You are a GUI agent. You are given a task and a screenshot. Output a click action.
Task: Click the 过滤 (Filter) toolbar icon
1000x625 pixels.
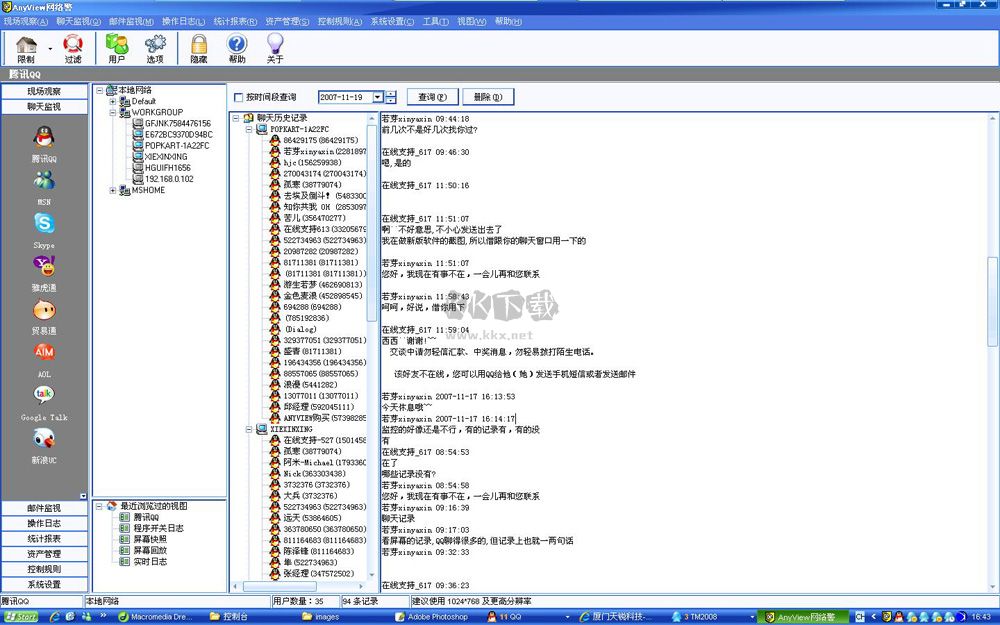[73, 48]
